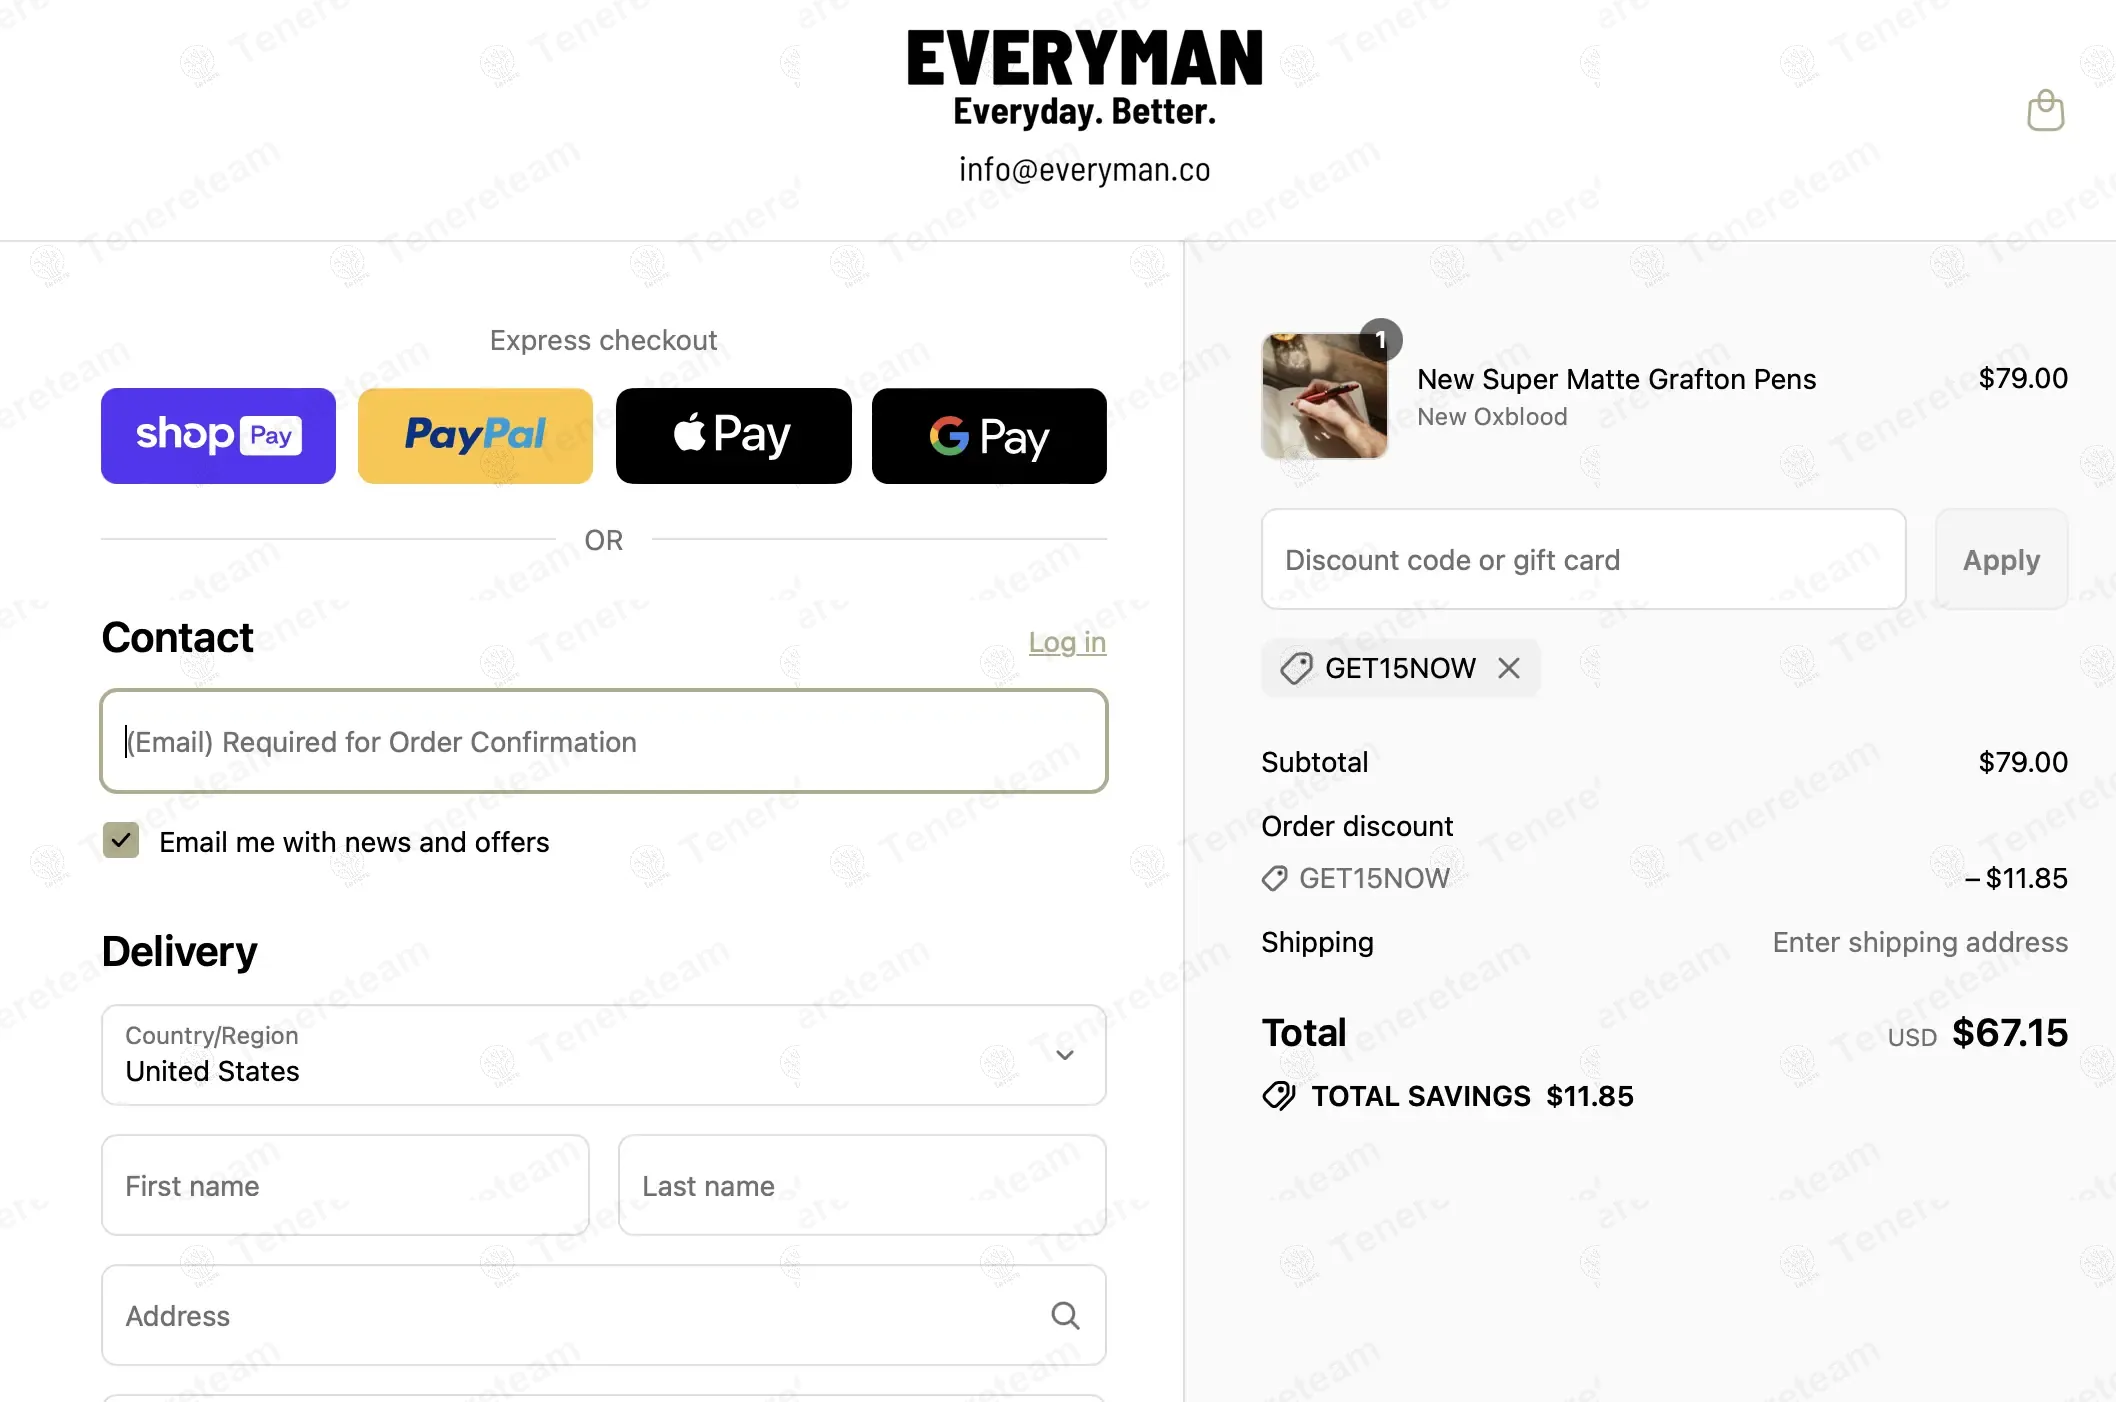This screenshot has width=2116, height=1402.
Task: Click the order discount GET15NOW tag icon
Action: [x=1274, y=878]
